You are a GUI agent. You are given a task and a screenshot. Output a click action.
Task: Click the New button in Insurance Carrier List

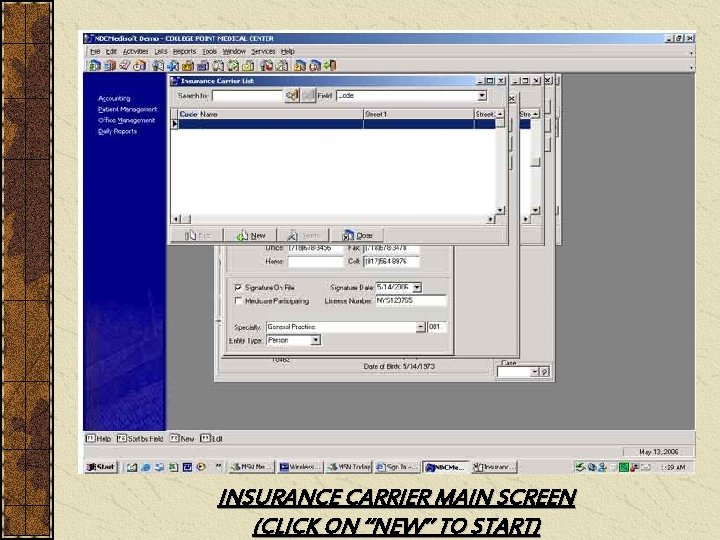pyautogui.click(x=250, y=236)
